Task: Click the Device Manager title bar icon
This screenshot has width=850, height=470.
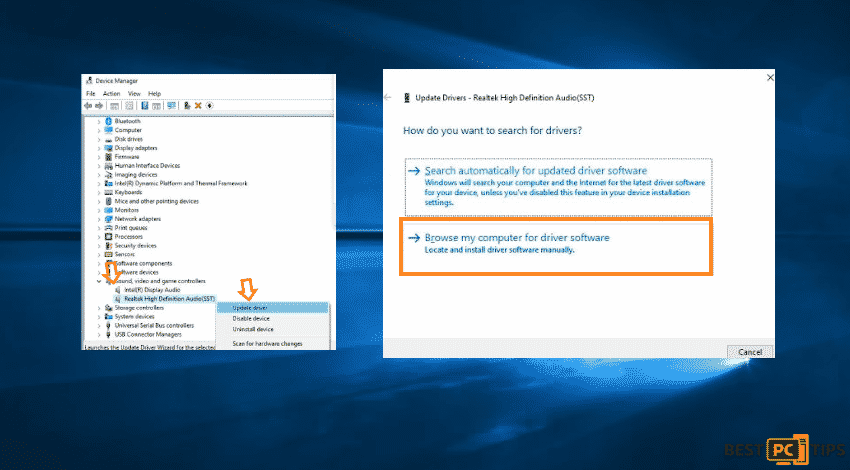Action: click(x=89, y=81)
